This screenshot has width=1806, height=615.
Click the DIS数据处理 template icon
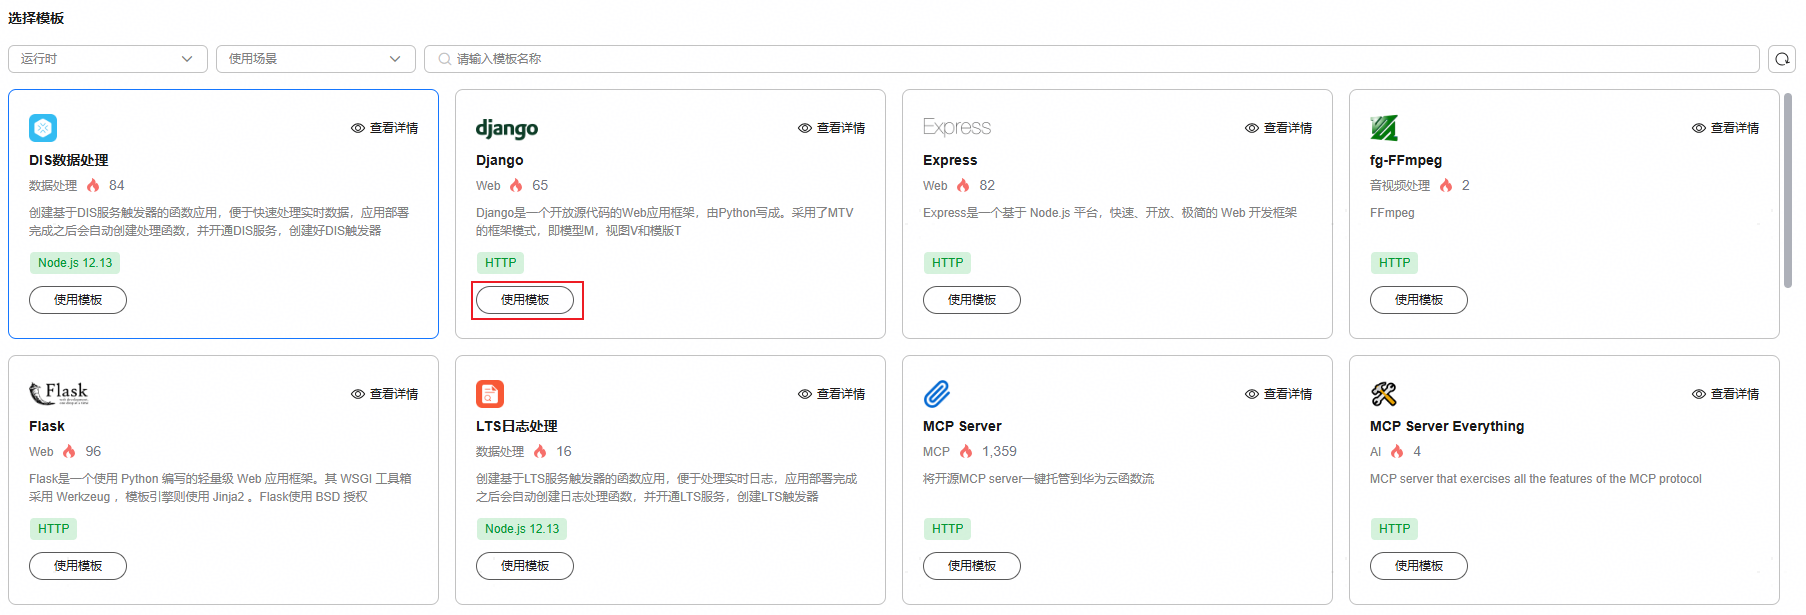coord(43,128)
